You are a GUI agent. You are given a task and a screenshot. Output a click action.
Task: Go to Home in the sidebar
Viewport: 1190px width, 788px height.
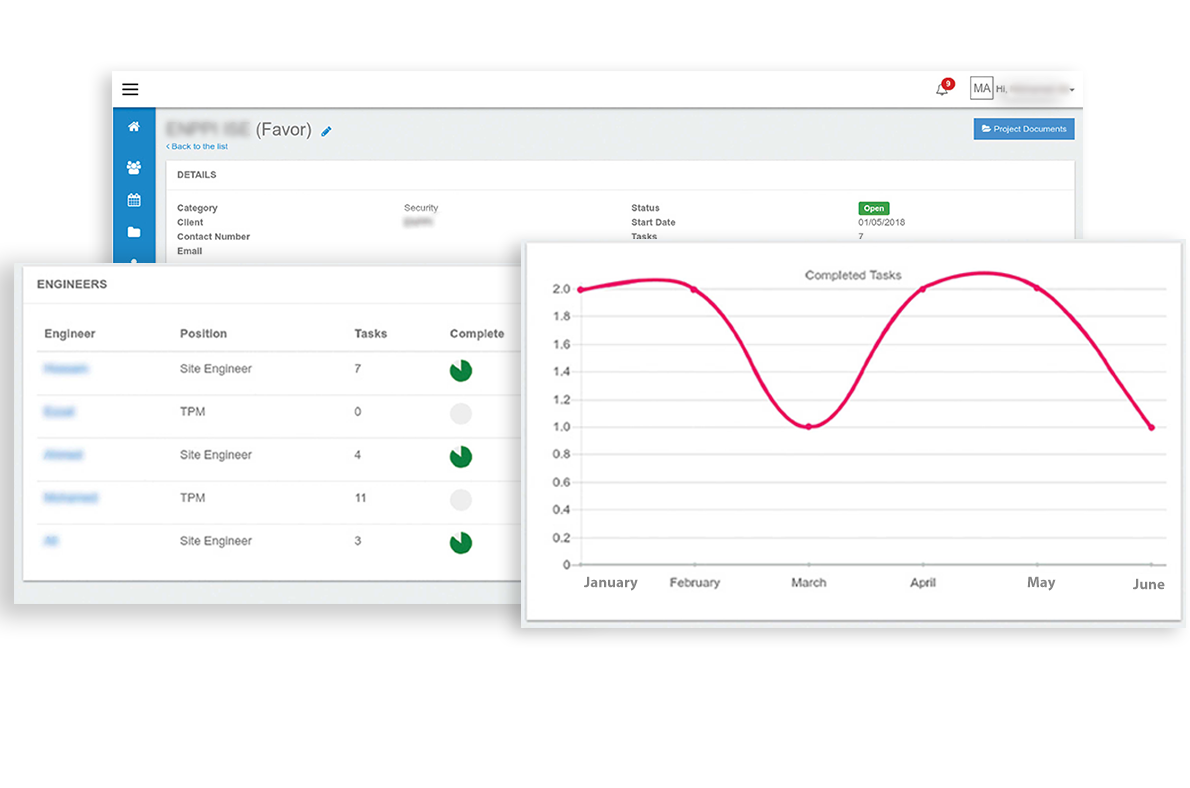click(x=134, y=127)
